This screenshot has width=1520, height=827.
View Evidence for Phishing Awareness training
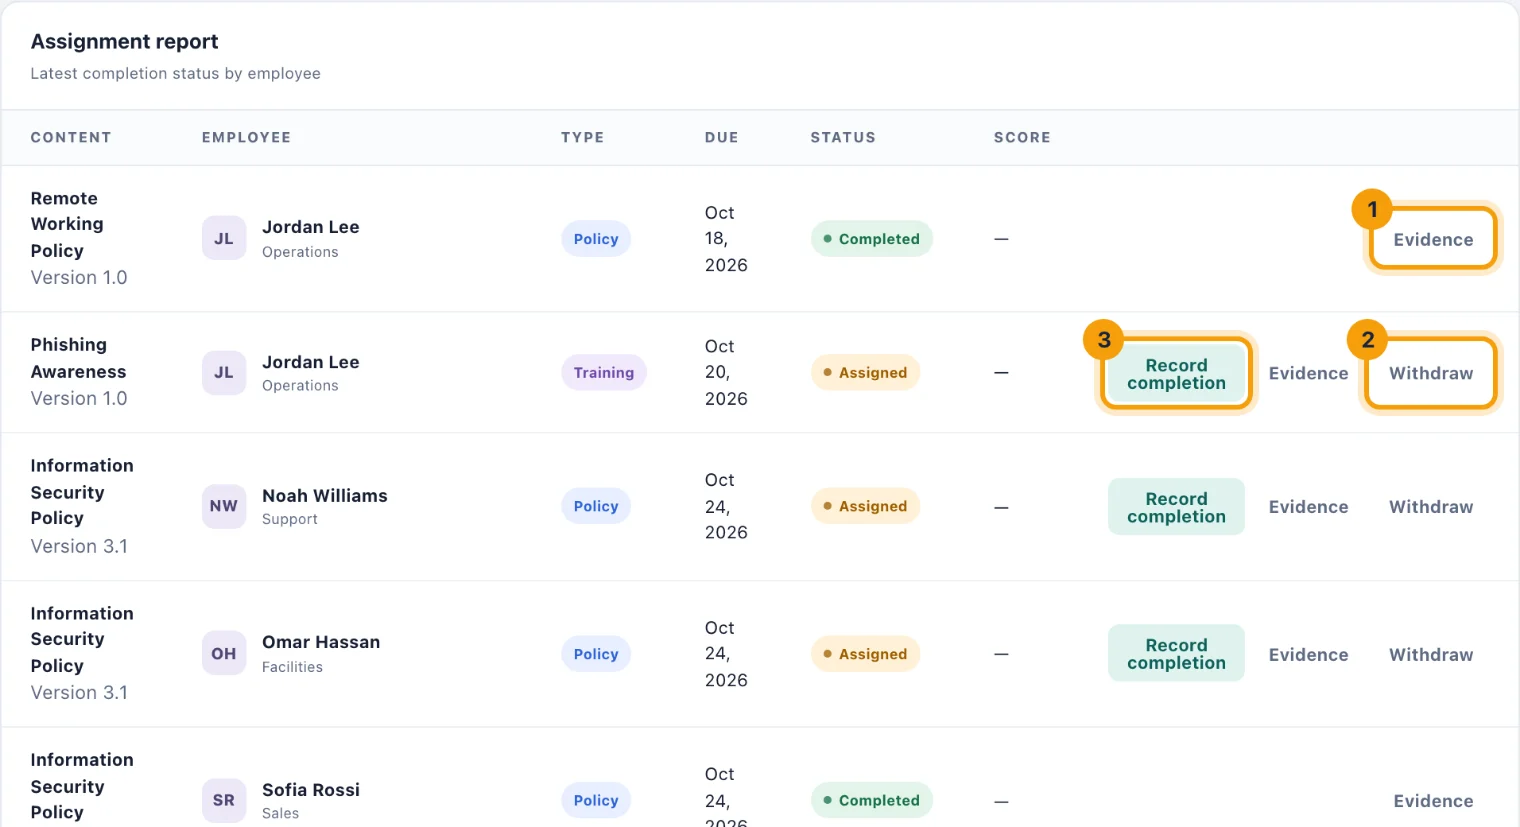click(1308, 373)
